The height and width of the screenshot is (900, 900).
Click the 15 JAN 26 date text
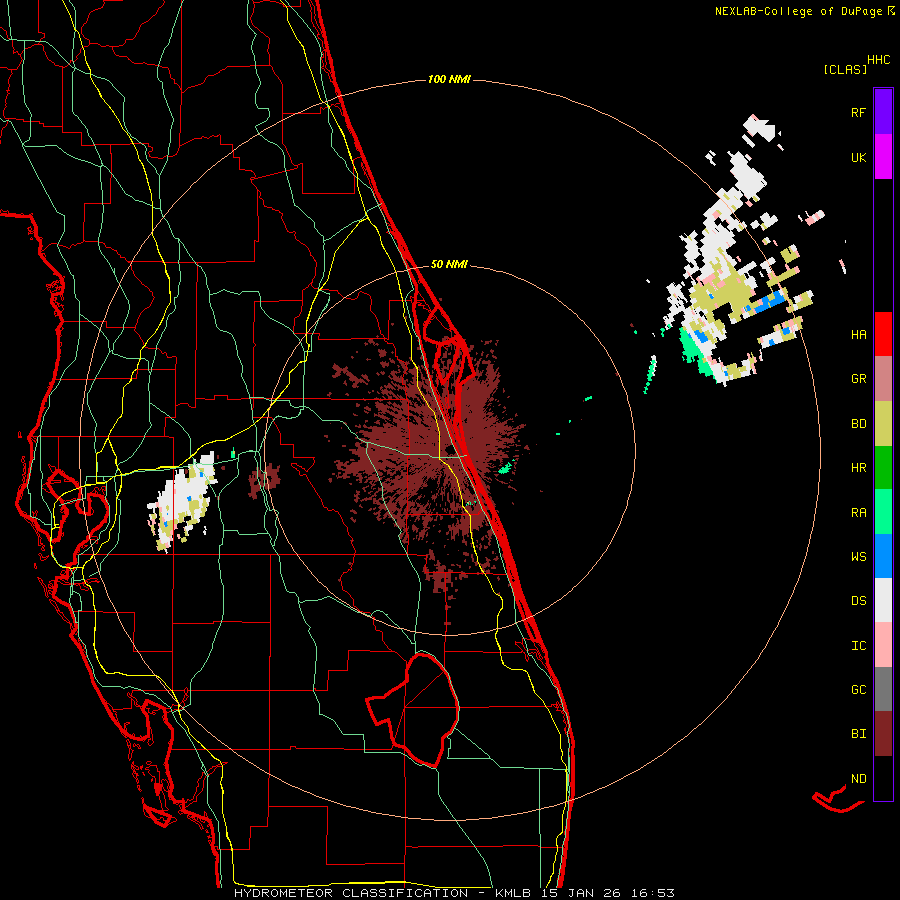pyautogui.click(x=580, y=893)
